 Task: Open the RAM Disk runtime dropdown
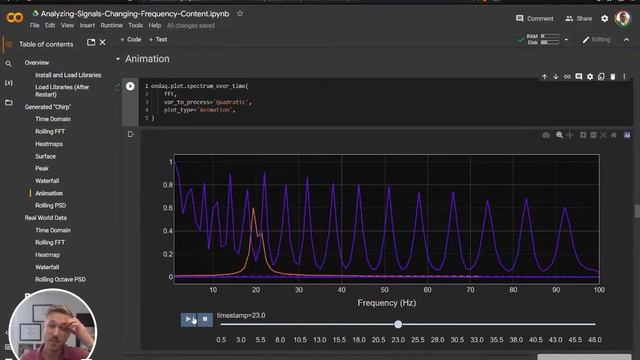tap(566, 40)
